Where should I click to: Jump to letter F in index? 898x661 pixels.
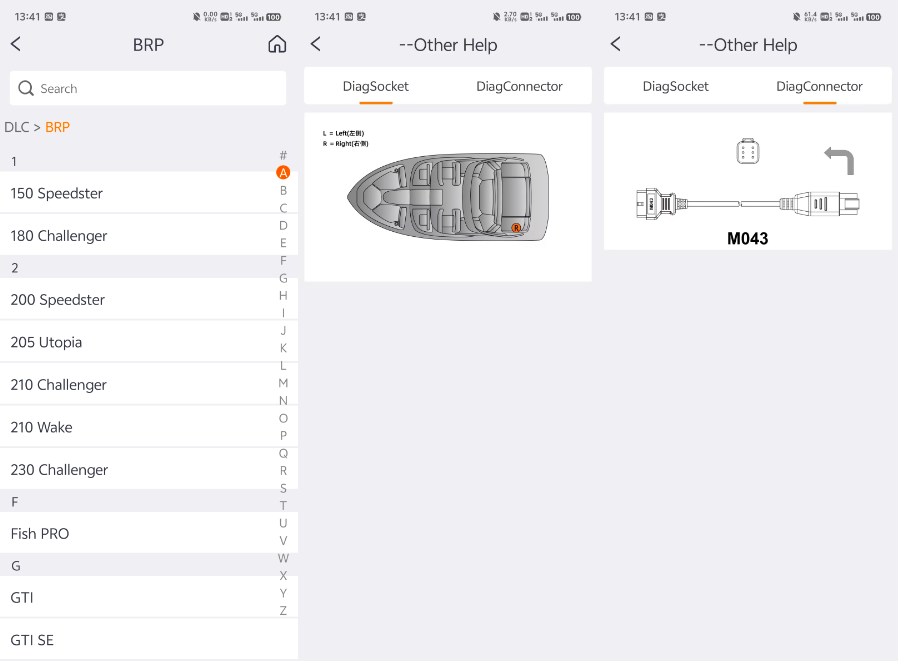[283, 261]
